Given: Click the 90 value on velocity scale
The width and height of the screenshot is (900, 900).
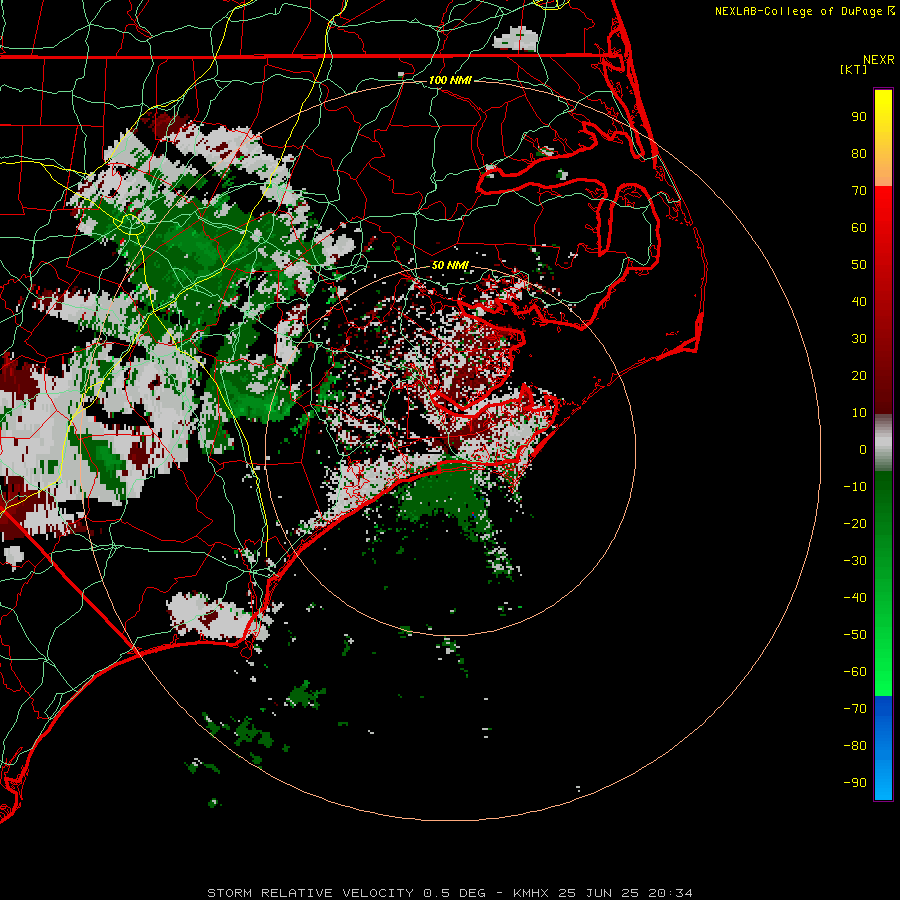Looking at the screenshot, I should [x=859, y=117].
